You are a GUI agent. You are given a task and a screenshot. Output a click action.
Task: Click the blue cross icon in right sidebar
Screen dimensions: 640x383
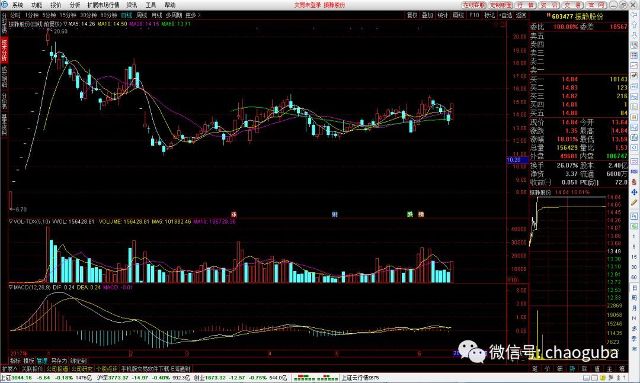pyautogui.click(x=634, y=192)
